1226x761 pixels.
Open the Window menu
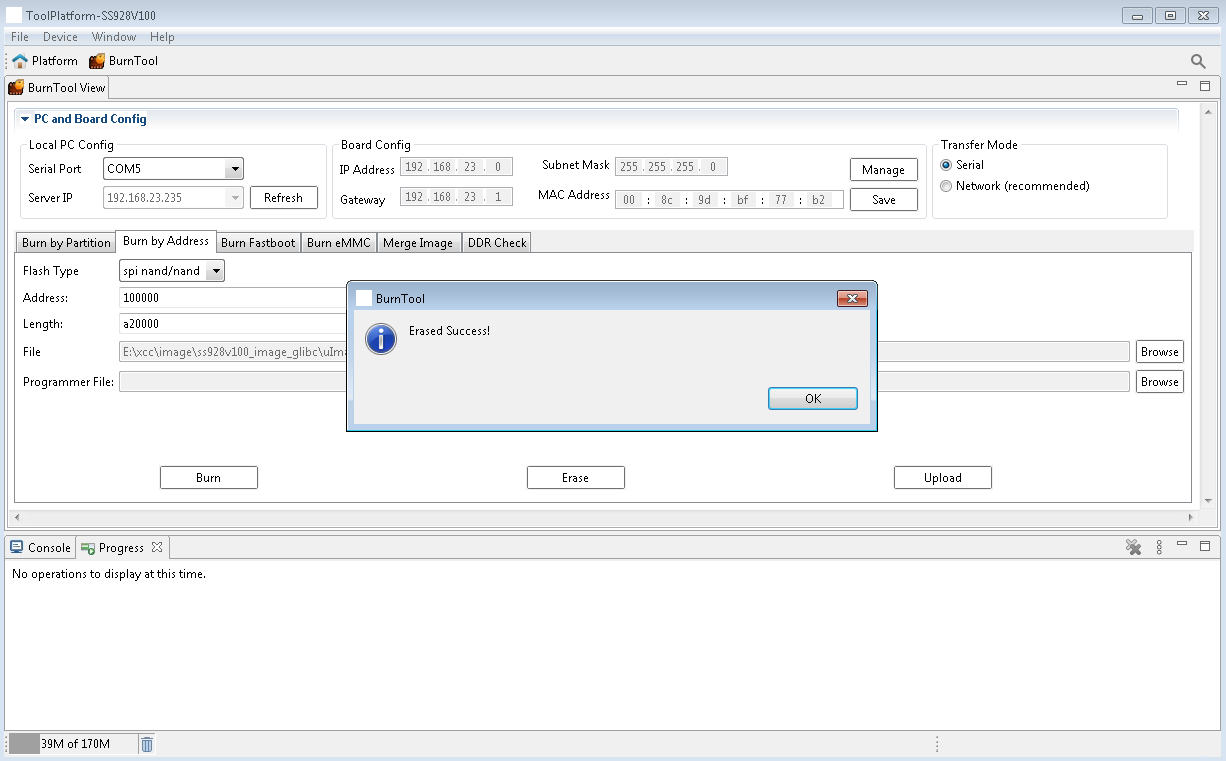pos(114,37)
